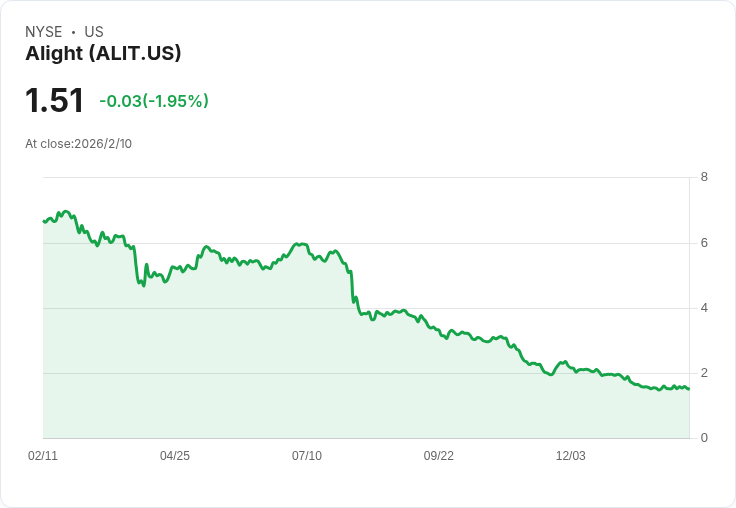
Task: Select the 04/25 date on x-axis
Action: 175,456
